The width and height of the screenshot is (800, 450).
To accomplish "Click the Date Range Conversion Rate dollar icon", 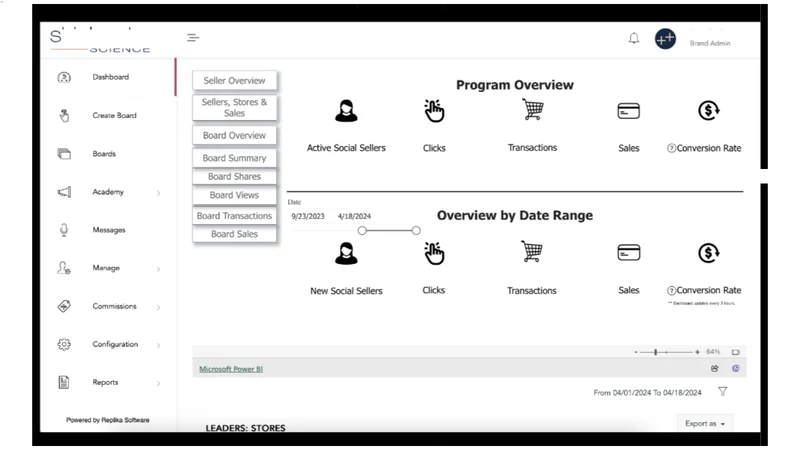I will 709,253.
